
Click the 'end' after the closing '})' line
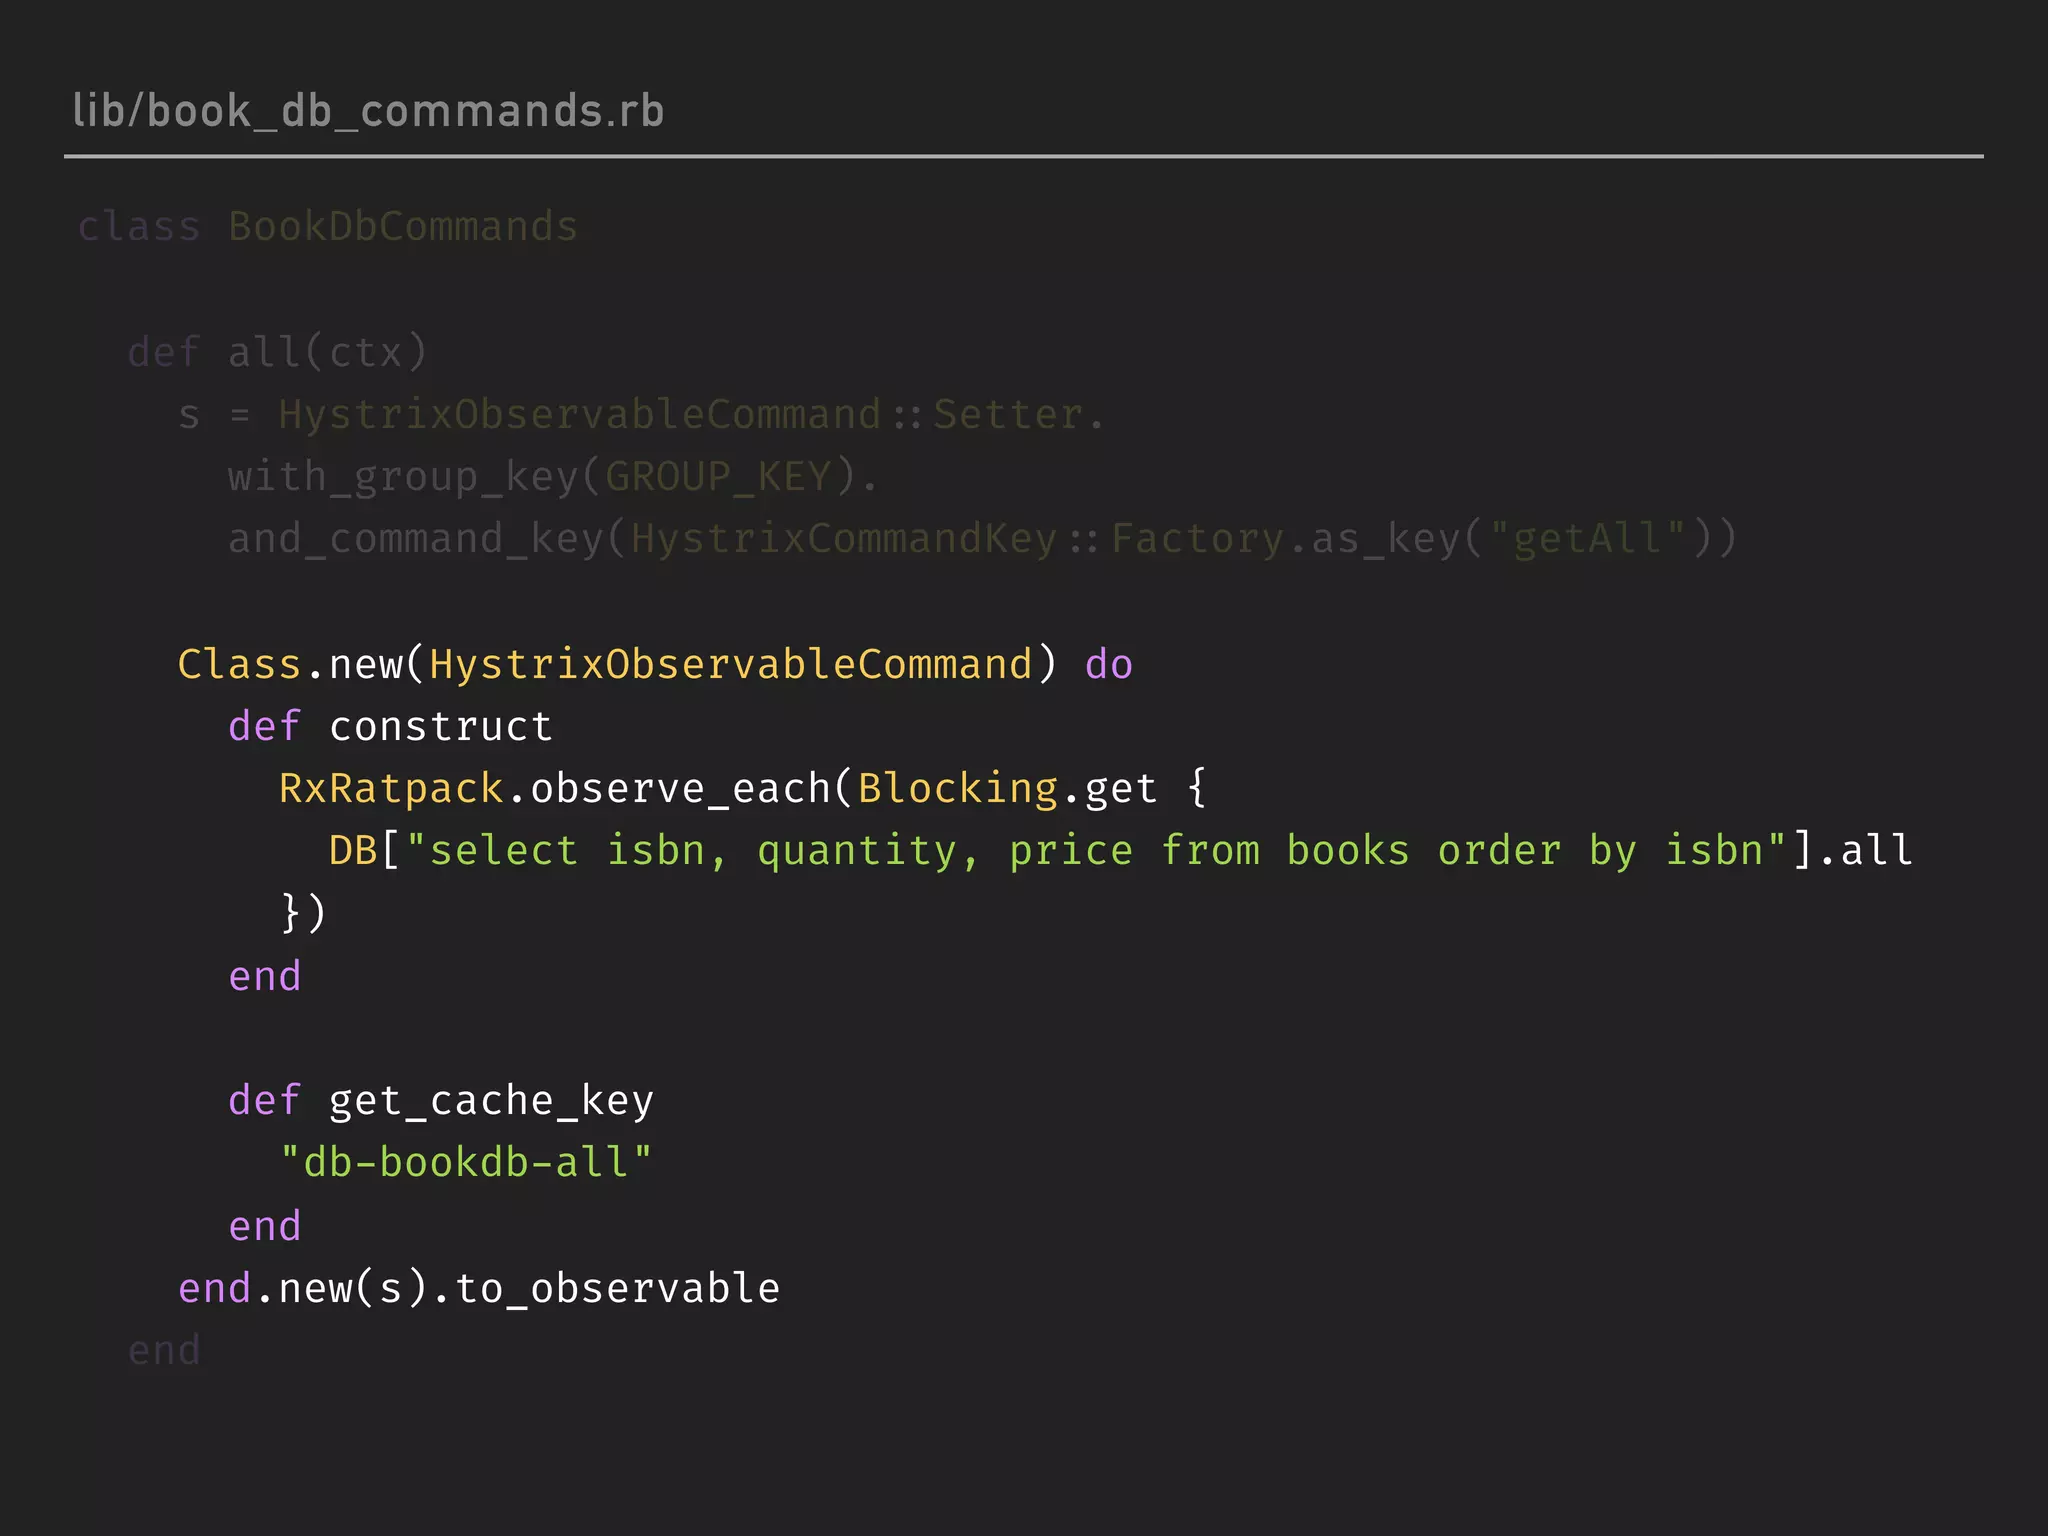(265, 976)
